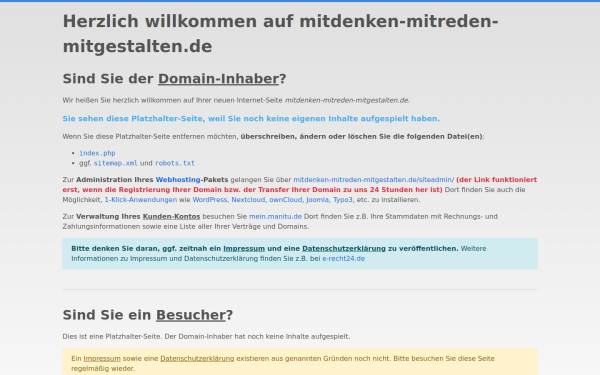Viewport: 600px width, 375px height.
Task: Open the Nextcloud link
Action: [248, 200]
